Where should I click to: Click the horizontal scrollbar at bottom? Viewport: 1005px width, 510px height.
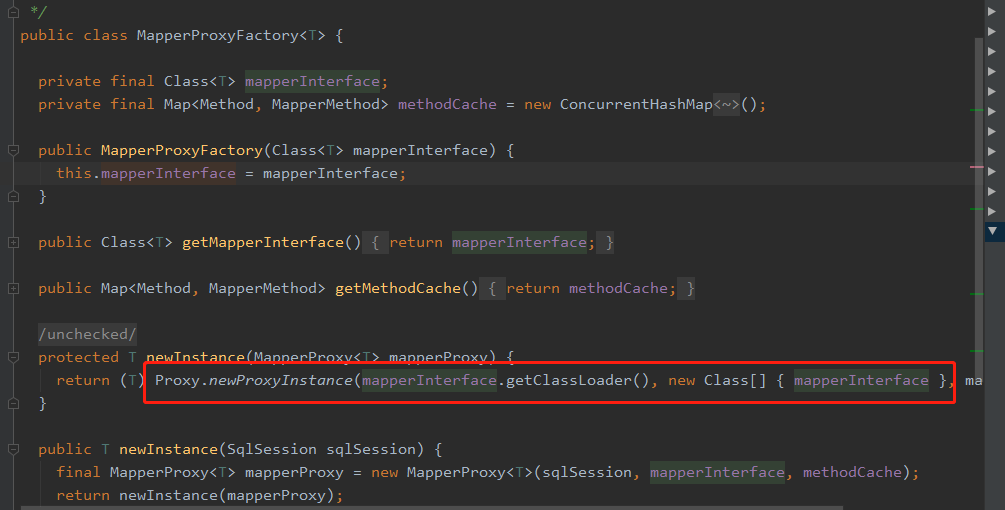433,507
